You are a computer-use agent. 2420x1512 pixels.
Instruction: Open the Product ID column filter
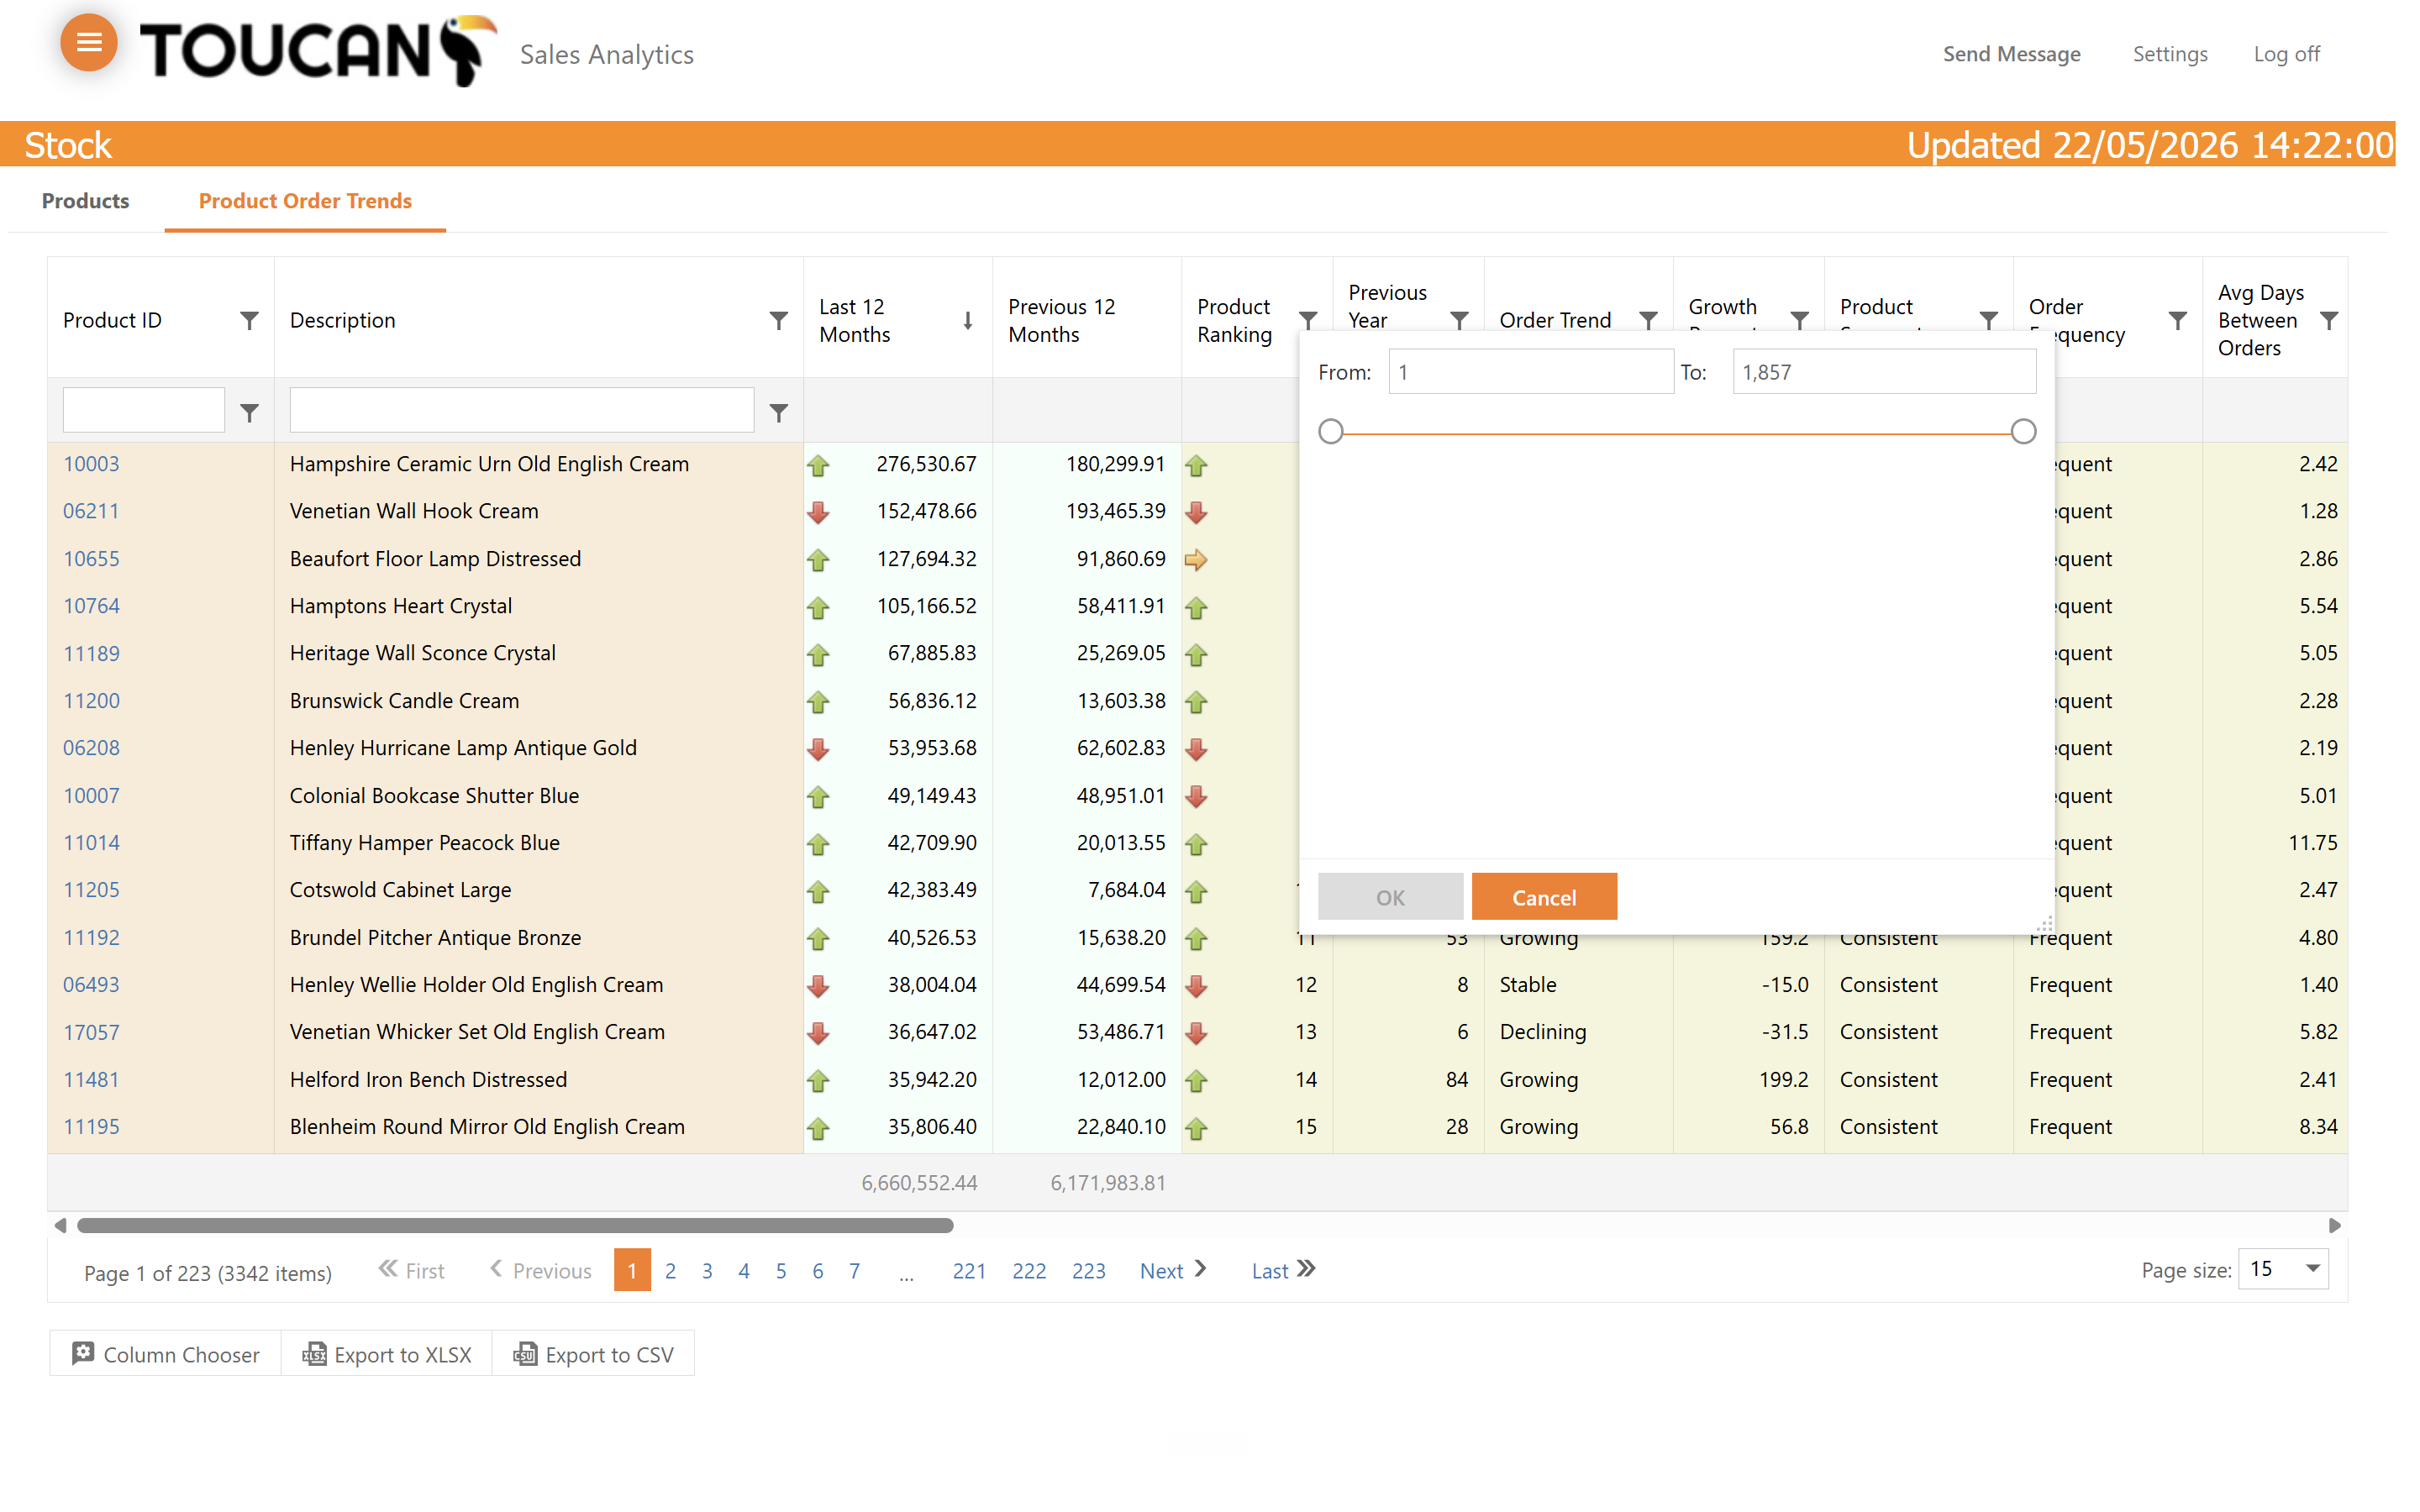coord(249,320)
